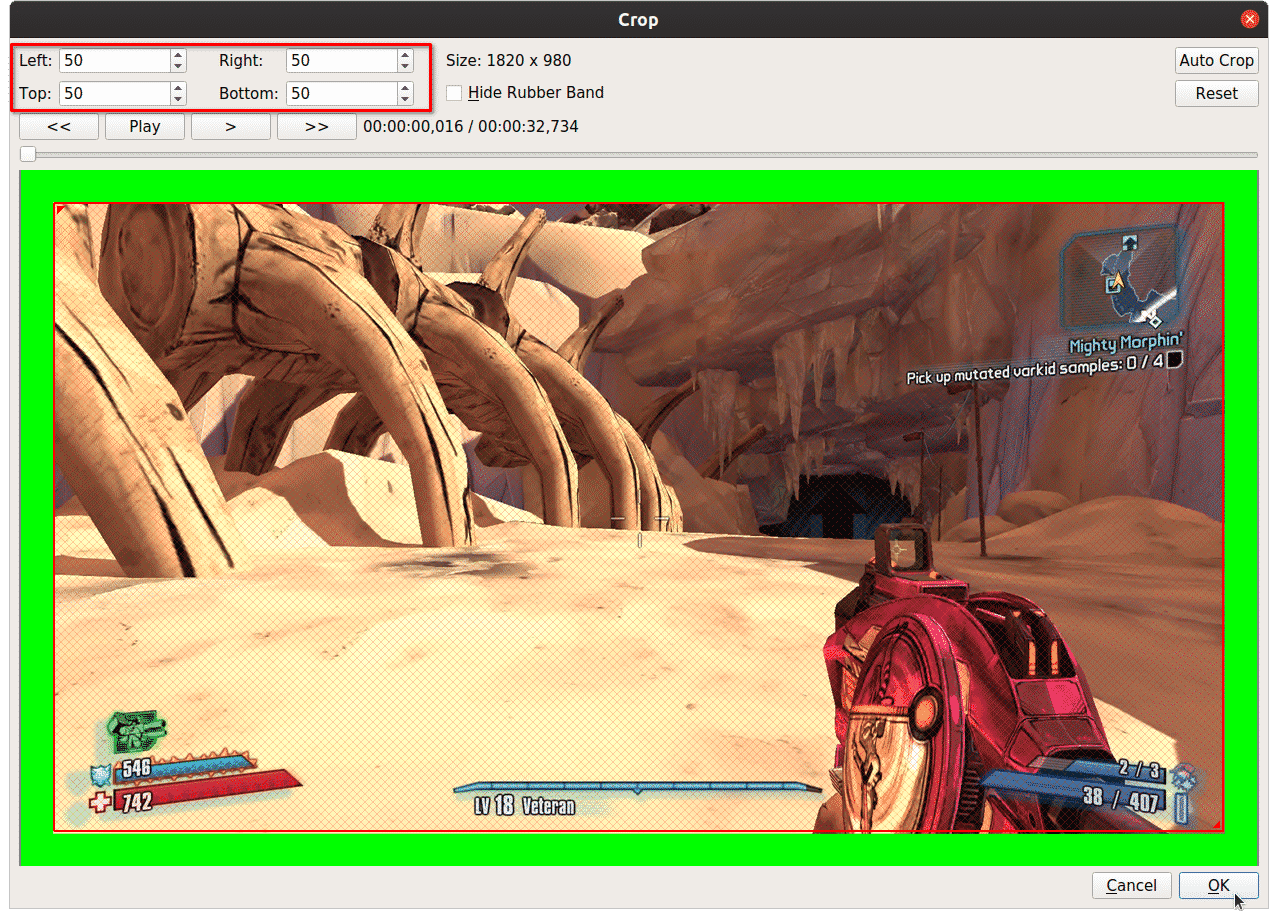Decrease the Right crop value
1278x918 pixels.
point(405,67)
